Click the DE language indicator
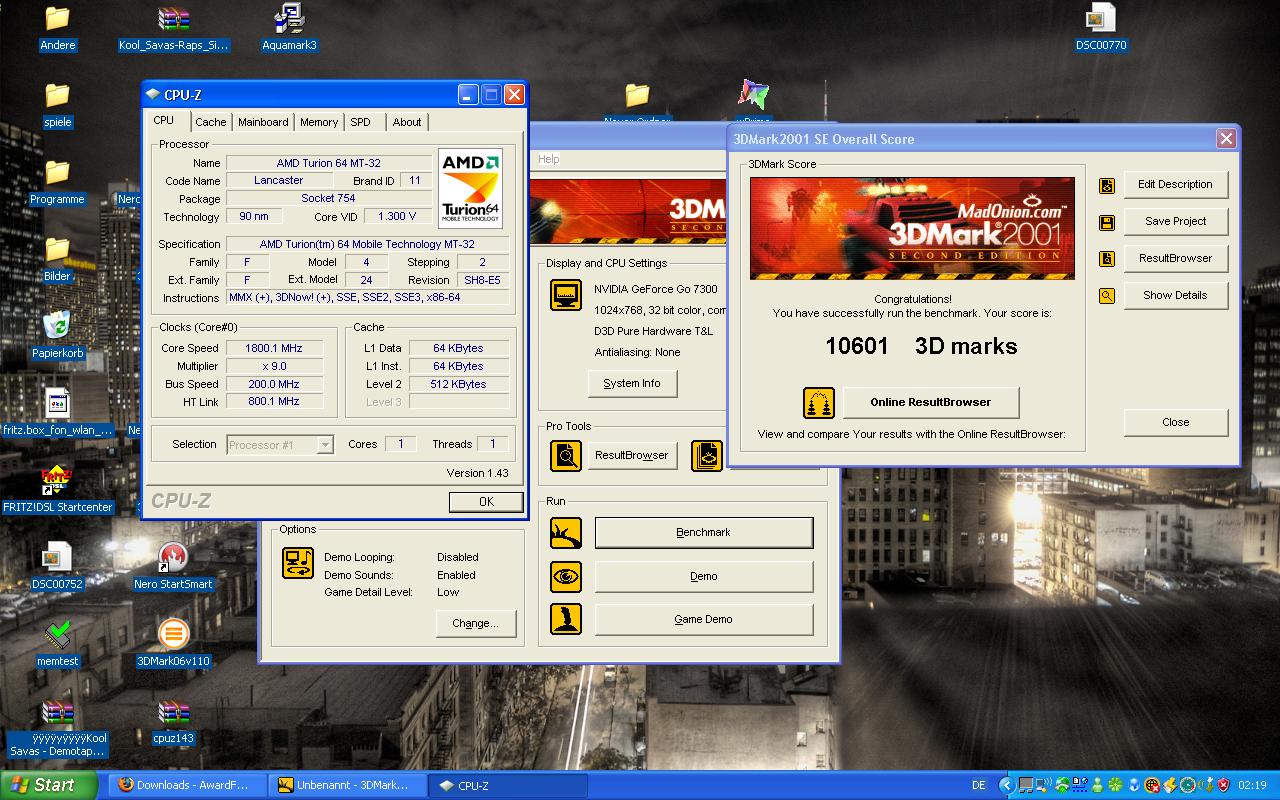 979,786
